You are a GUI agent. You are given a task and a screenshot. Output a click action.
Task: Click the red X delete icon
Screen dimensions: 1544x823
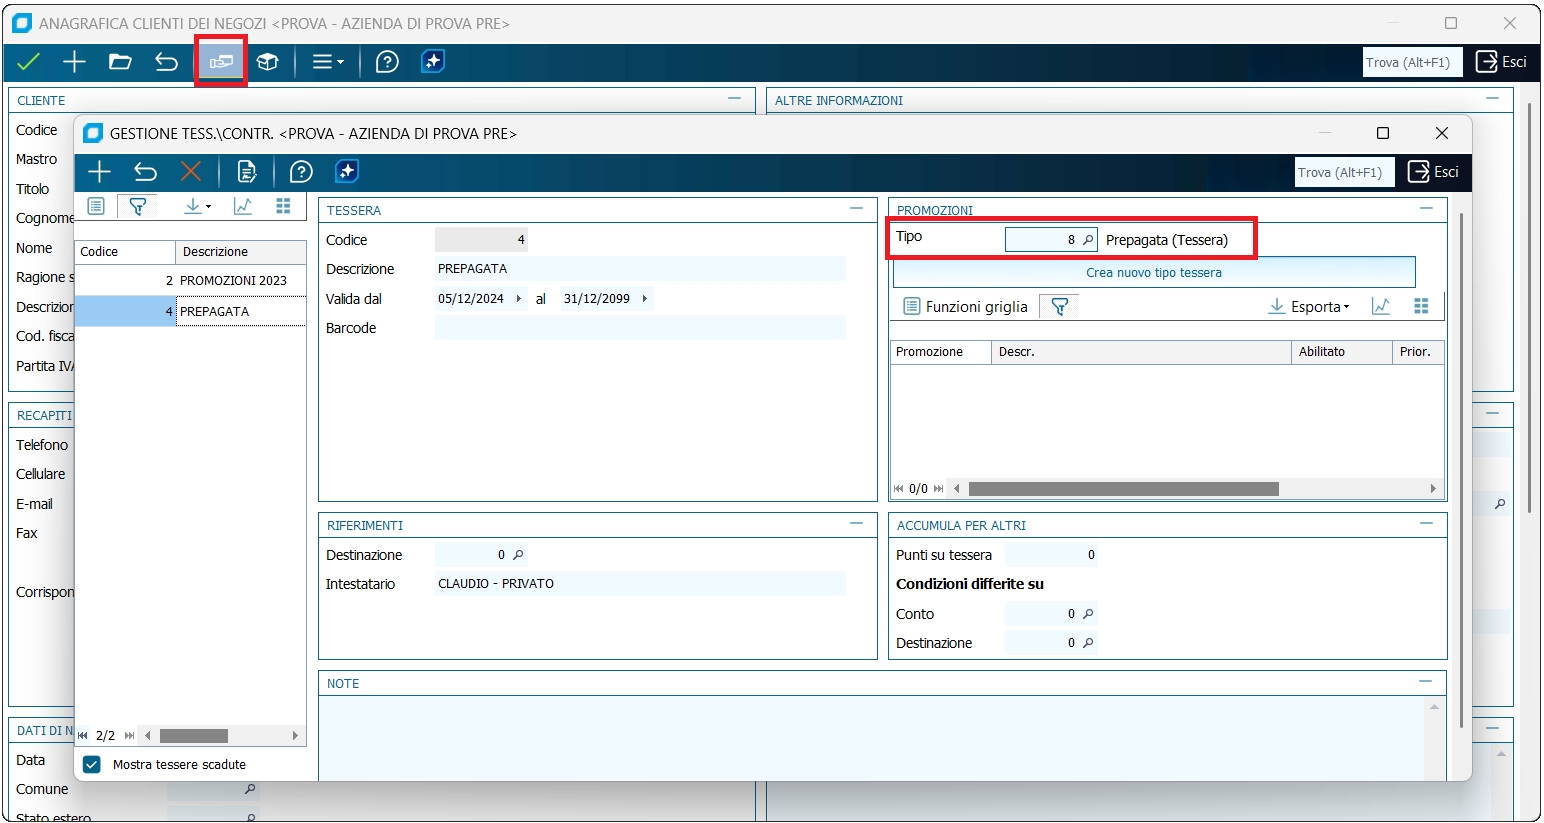(x=191, y=172)
